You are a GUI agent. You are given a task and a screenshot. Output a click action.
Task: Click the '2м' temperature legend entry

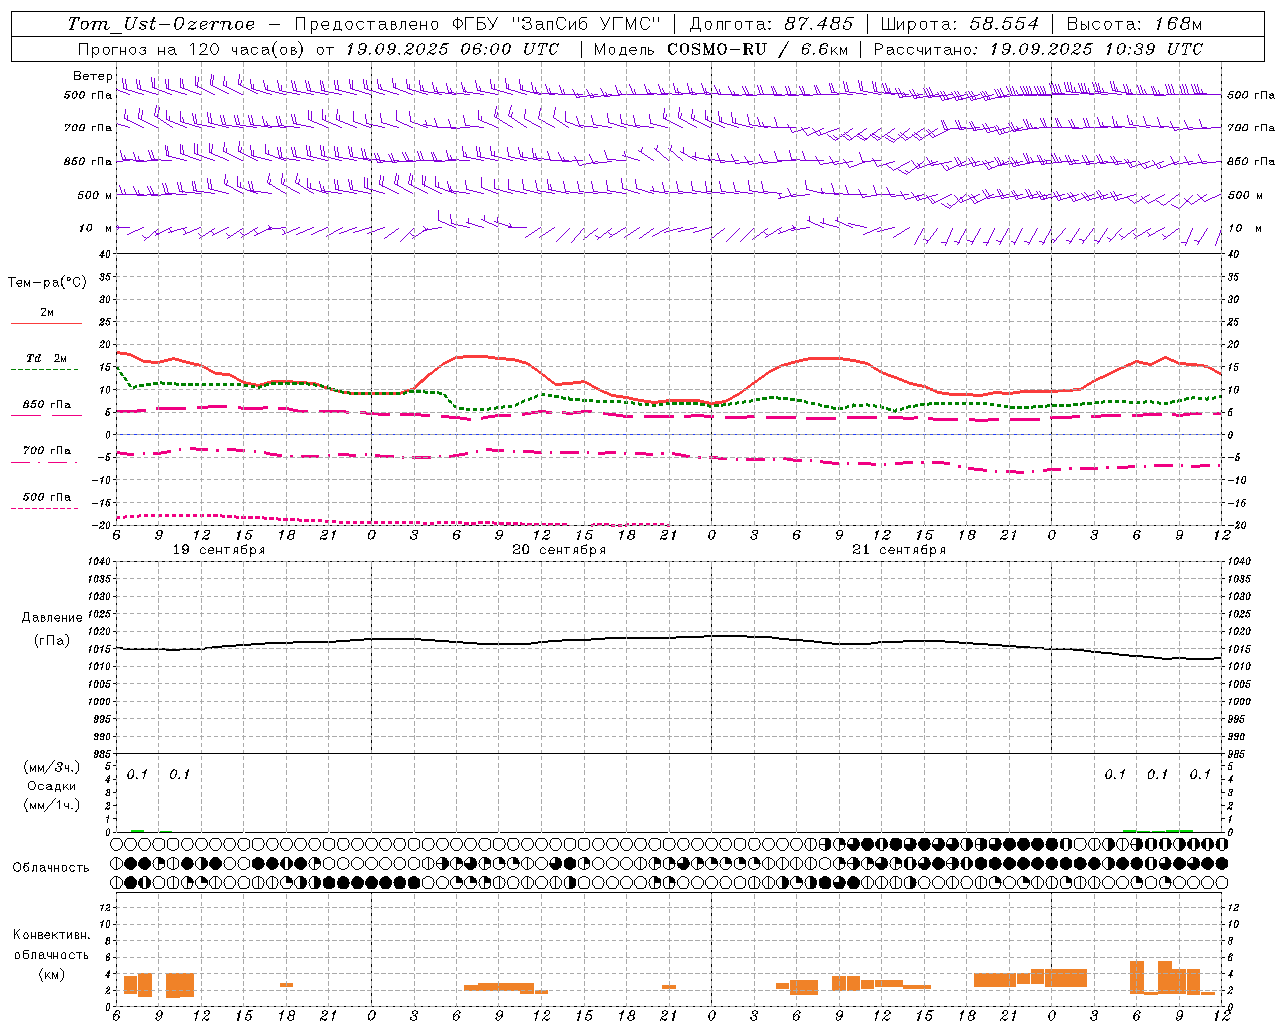click(47, 312)
